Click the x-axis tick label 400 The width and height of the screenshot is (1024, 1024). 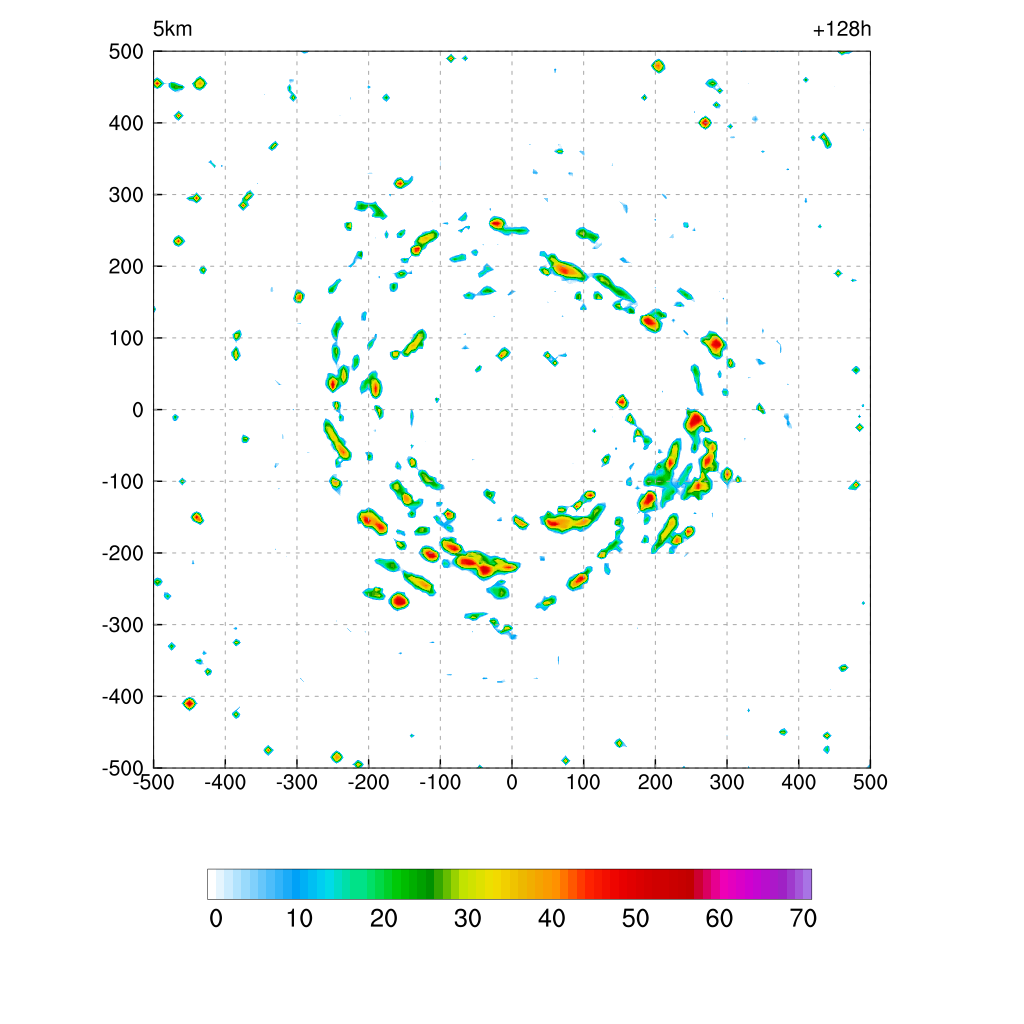[799, 782]
